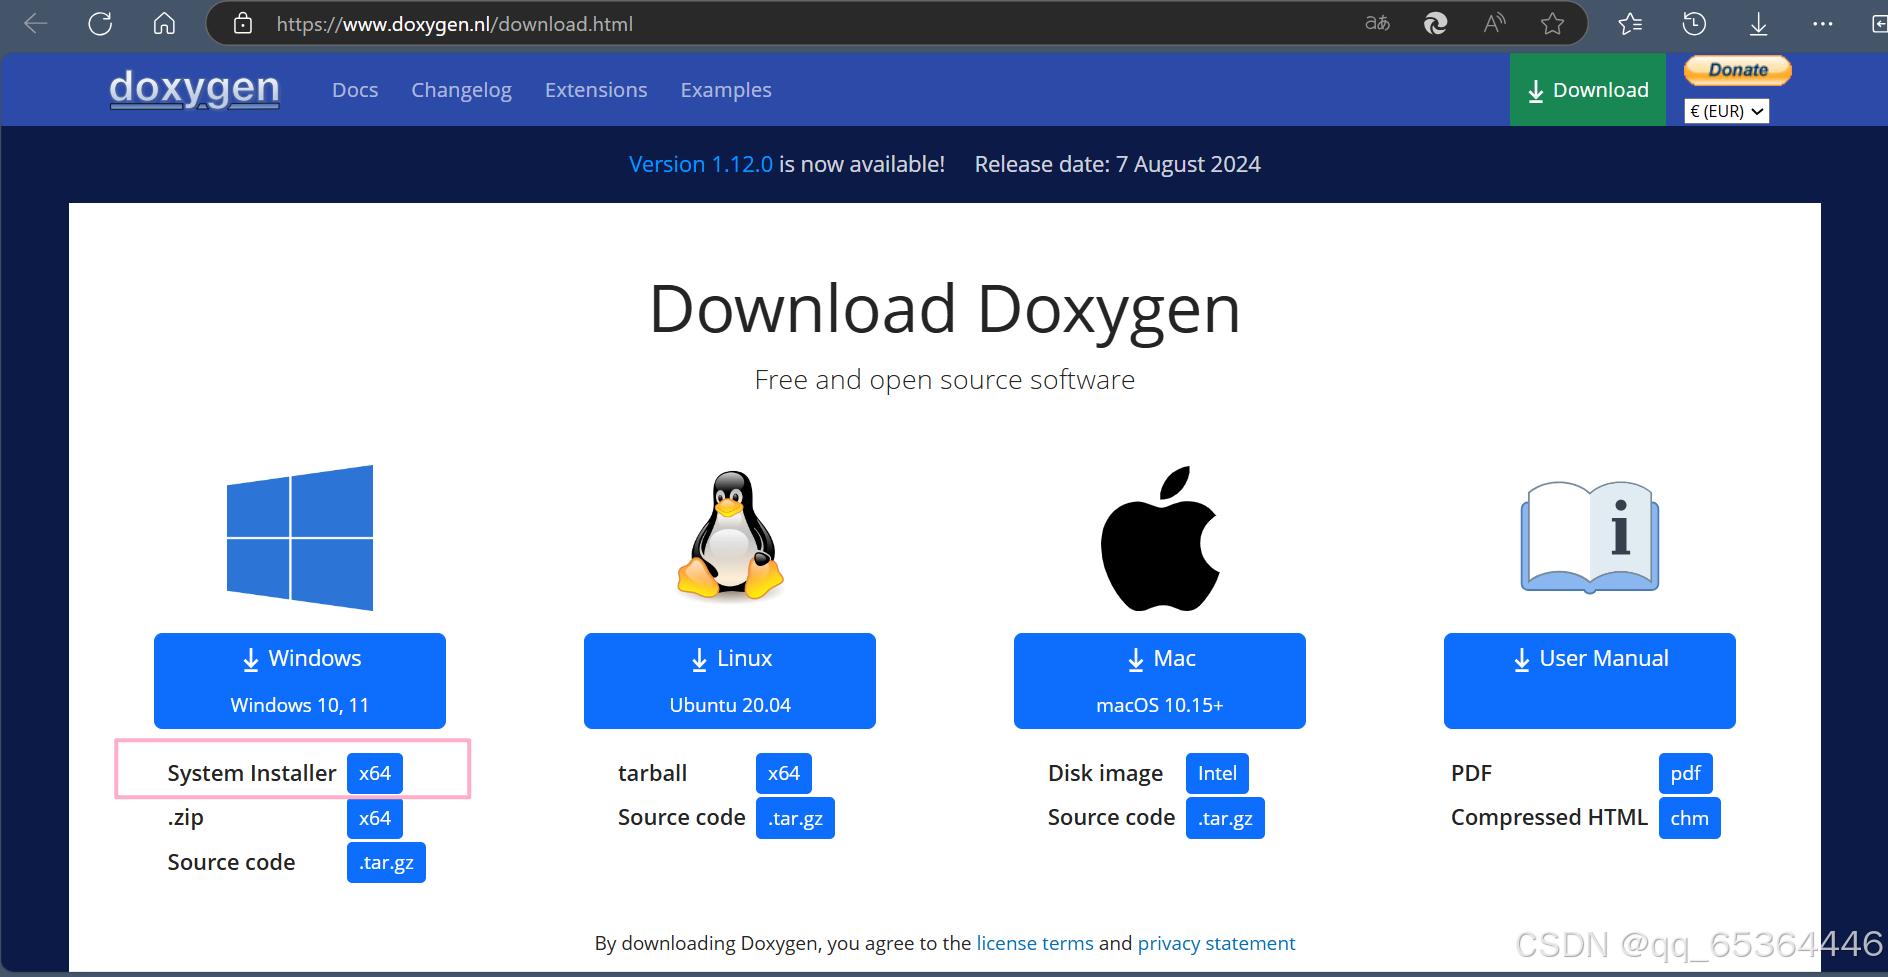Screen dimensions: 1888x977
Task: Open browser downloads icon
Action: (x=1758, y=23)
